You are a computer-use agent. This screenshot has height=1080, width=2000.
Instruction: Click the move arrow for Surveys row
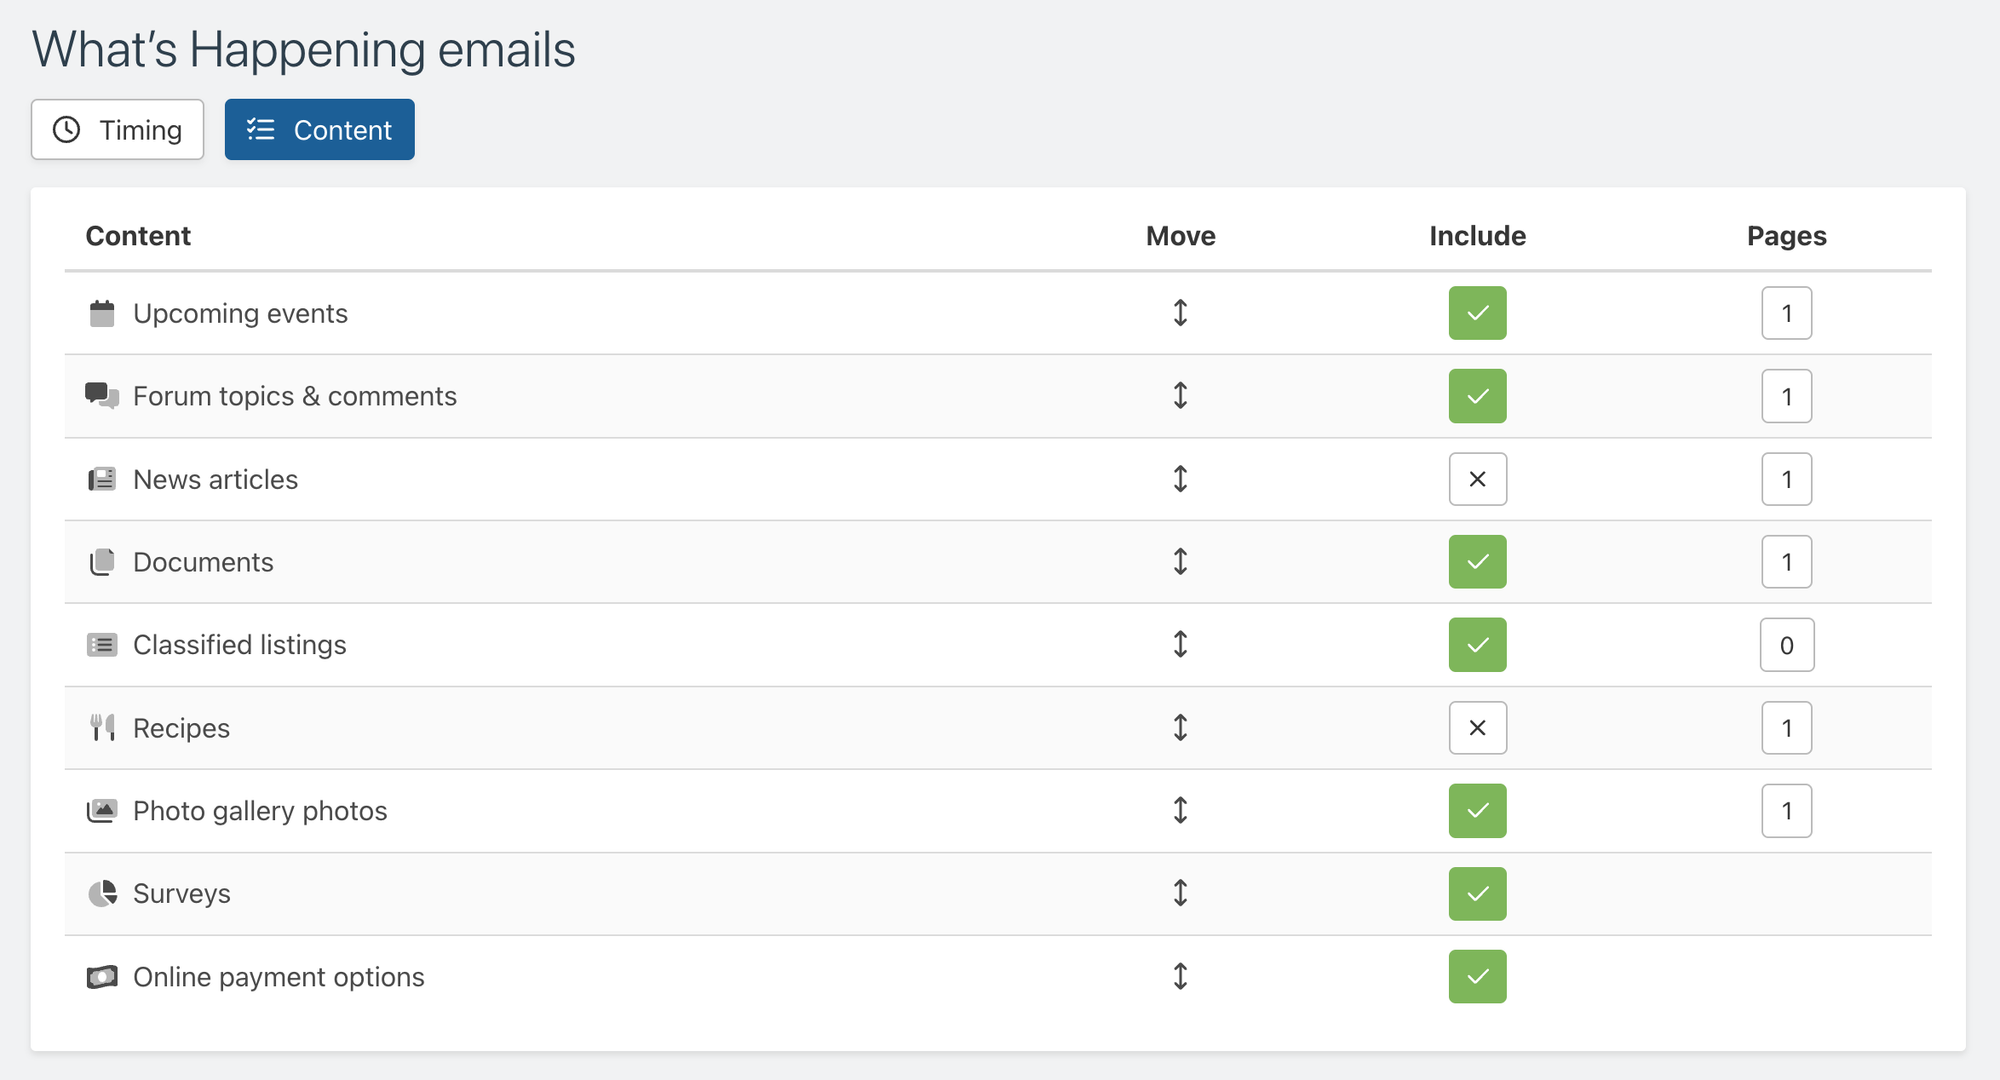pyautogui.click(x=1180, y=893)
